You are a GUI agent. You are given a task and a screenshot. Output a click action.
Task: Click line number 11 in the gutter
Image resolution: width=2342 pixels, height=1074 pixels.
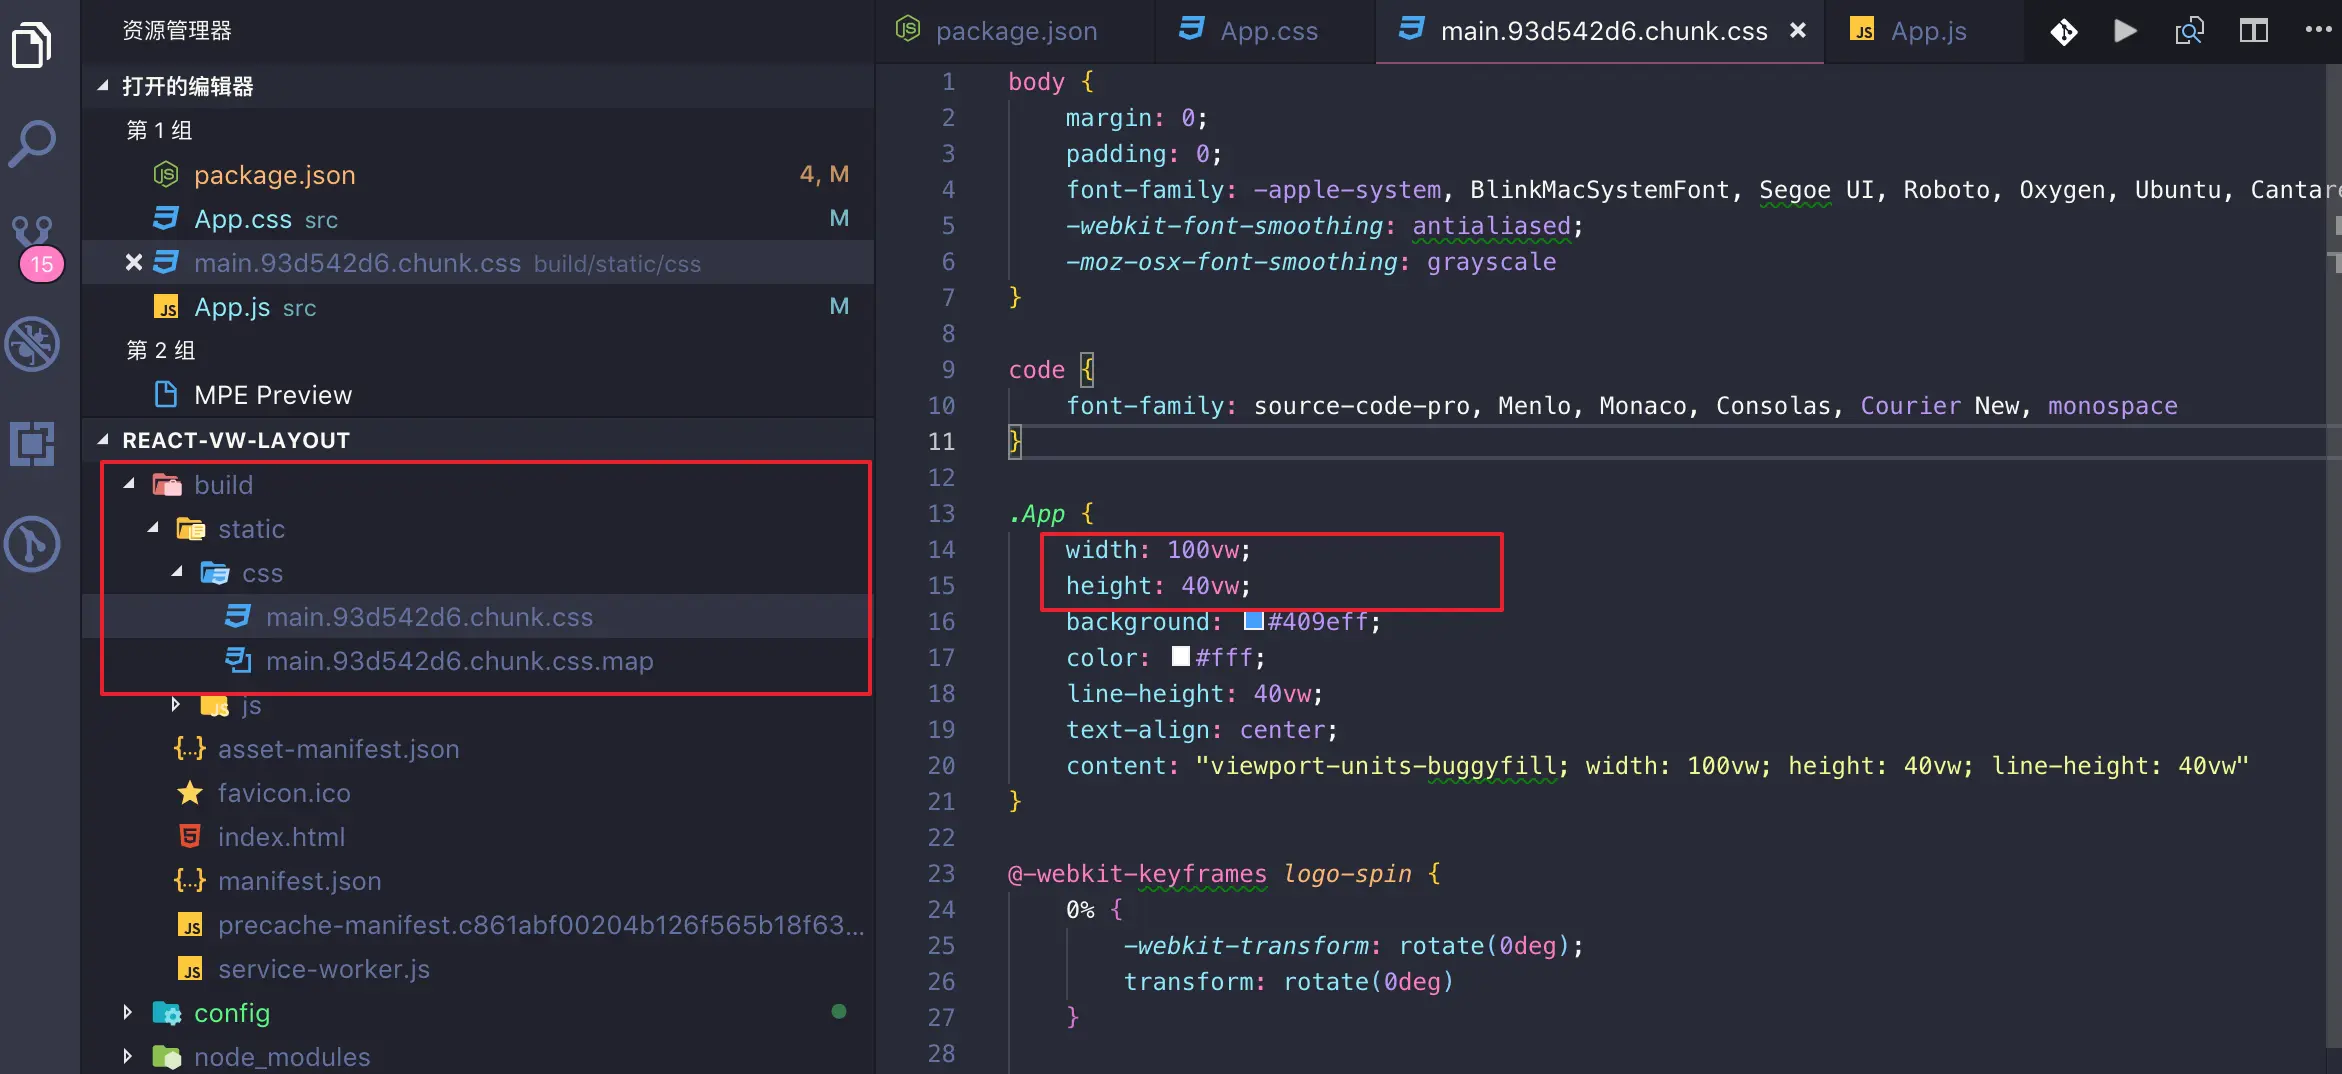[941, 441]
